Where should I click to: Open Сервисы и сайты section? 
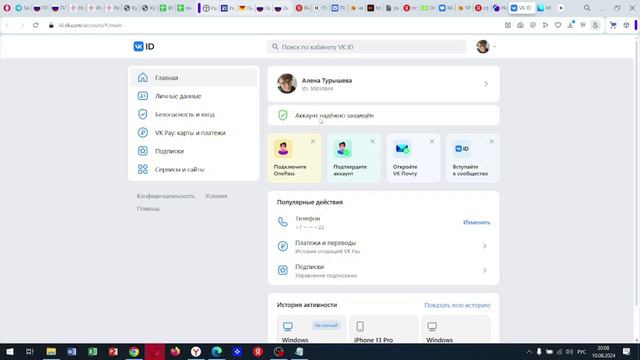click(x=194, y=169)
